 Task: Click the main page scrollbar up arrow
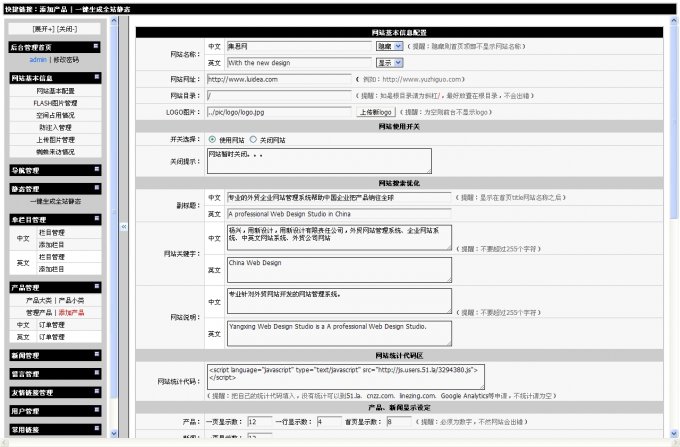click(674, 20)
